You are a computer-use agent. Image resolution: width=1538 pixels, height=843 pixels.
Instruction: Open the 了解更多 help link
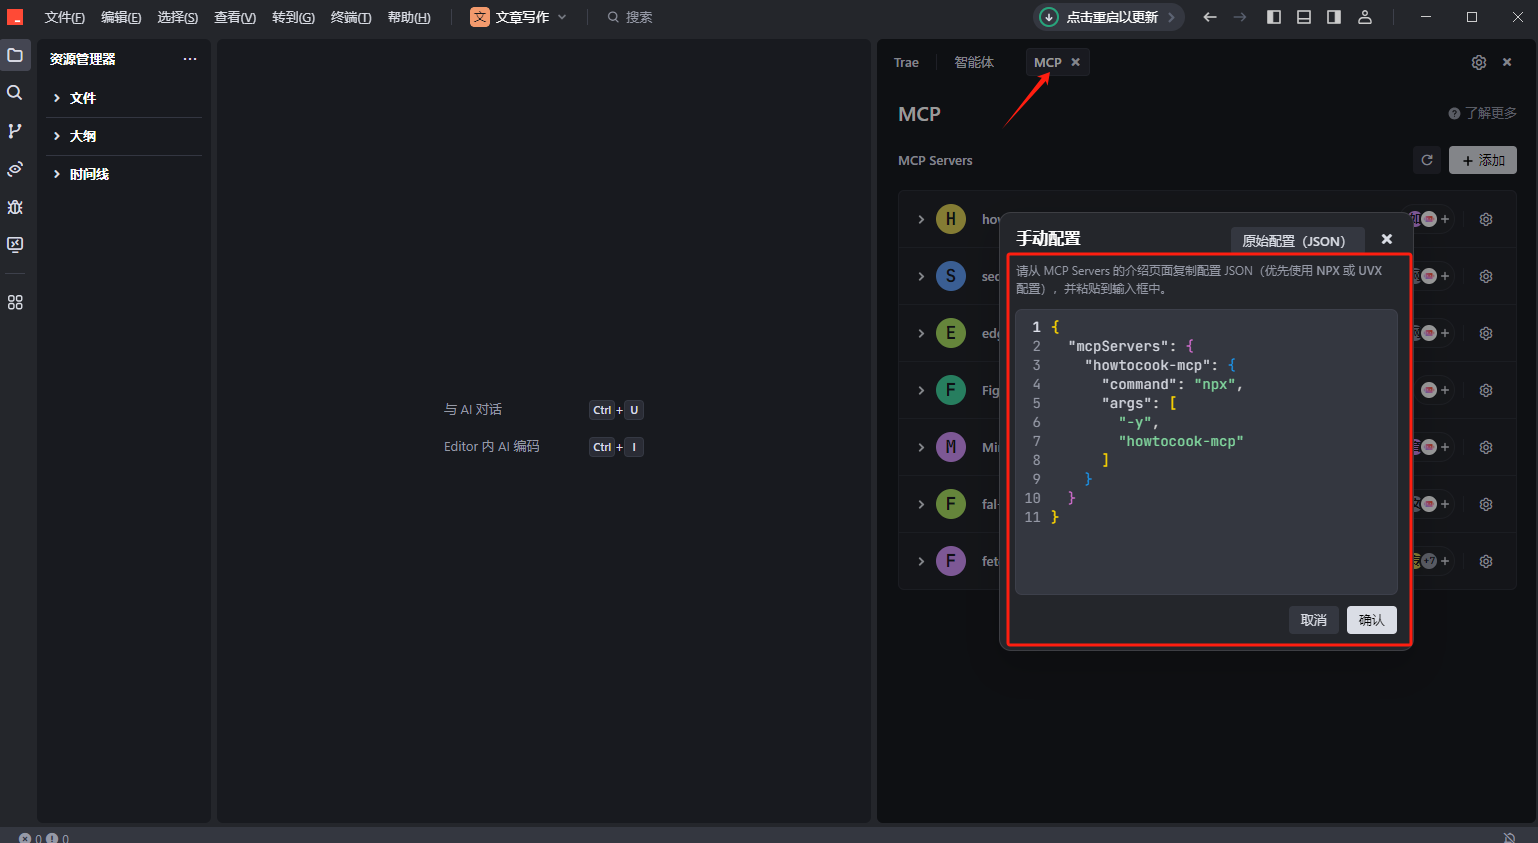tap(1483, 113)
